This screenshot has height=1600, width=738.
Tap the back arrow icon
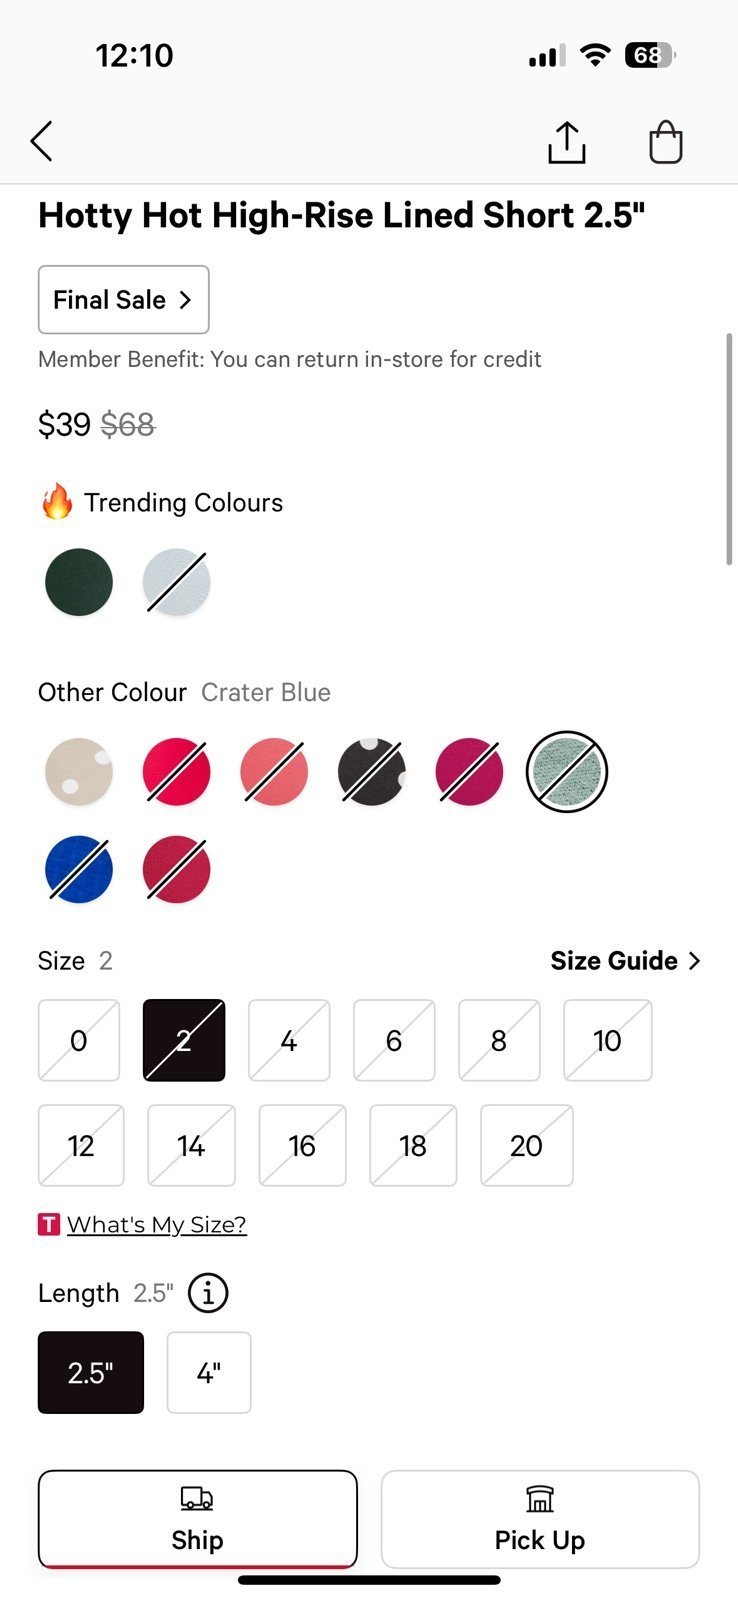click(x=41, y=142)
